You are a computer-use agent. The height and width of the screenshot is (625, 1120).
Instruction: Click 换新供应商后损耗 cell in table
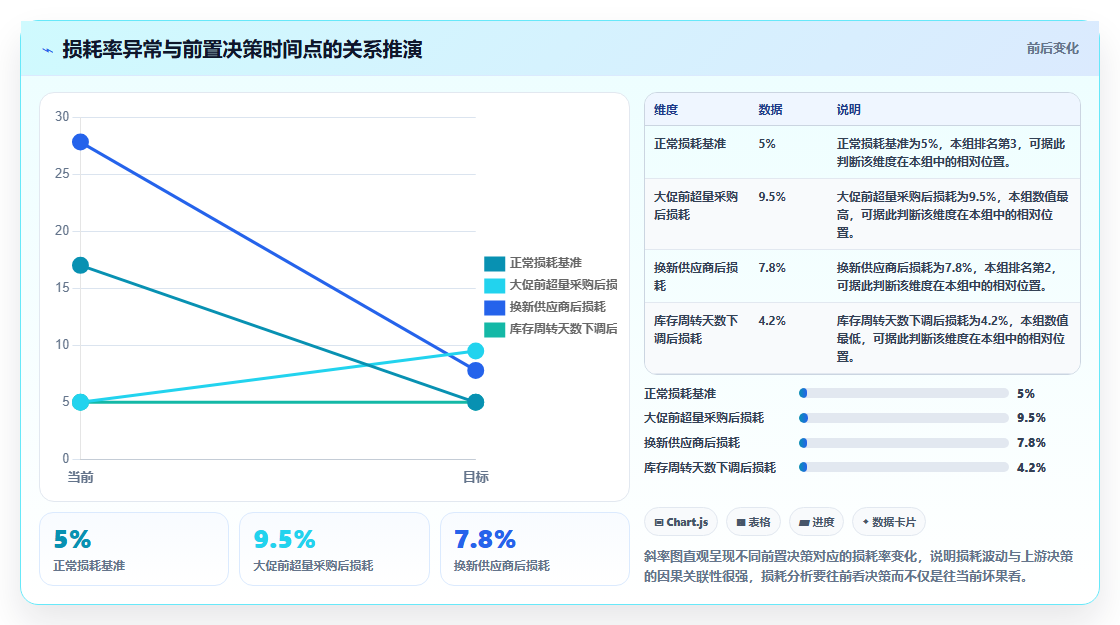(696, 276)
